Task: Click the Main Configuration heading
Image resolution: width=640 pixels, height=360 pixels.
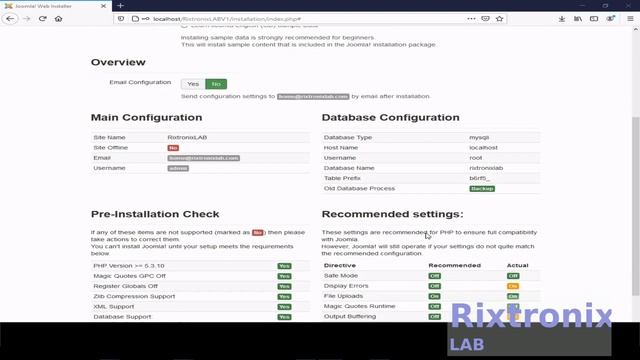Action: coord(146,118)
